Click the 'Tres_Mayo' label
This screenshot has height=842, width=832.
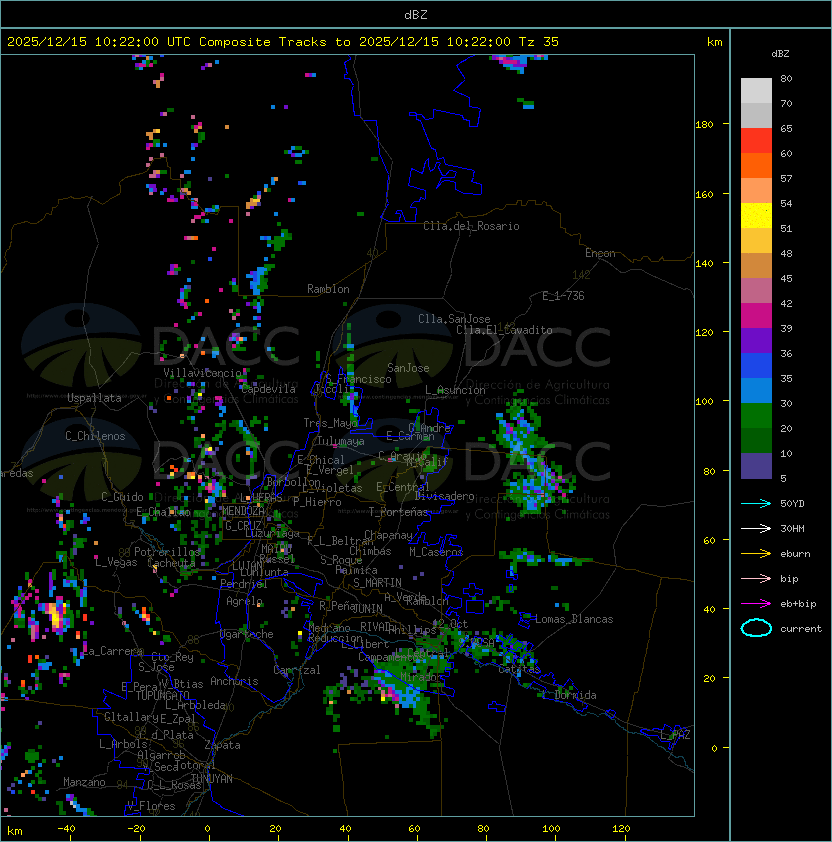330,423
